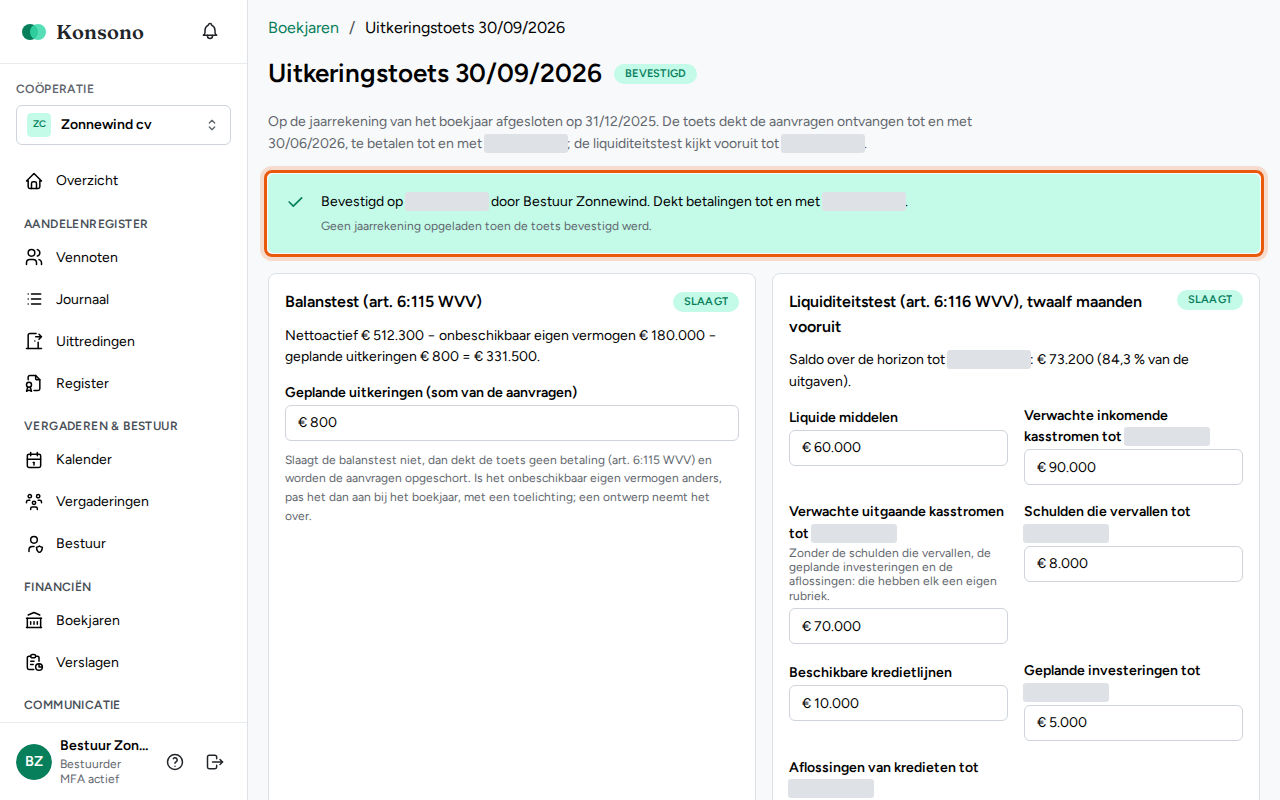Open the Zonnewind cv cooperative selector
The image size is (1280, 800).
[x=123, y=125]
